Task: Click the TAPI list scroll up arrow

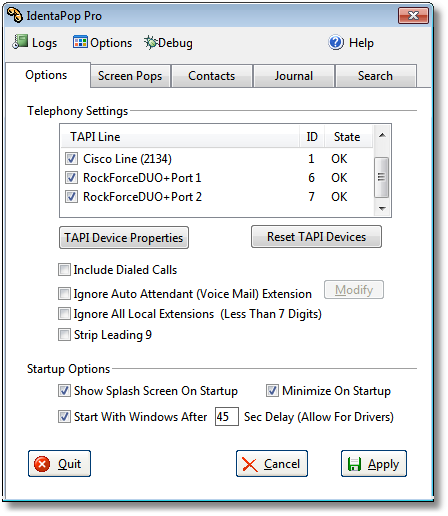Action: 382,136
